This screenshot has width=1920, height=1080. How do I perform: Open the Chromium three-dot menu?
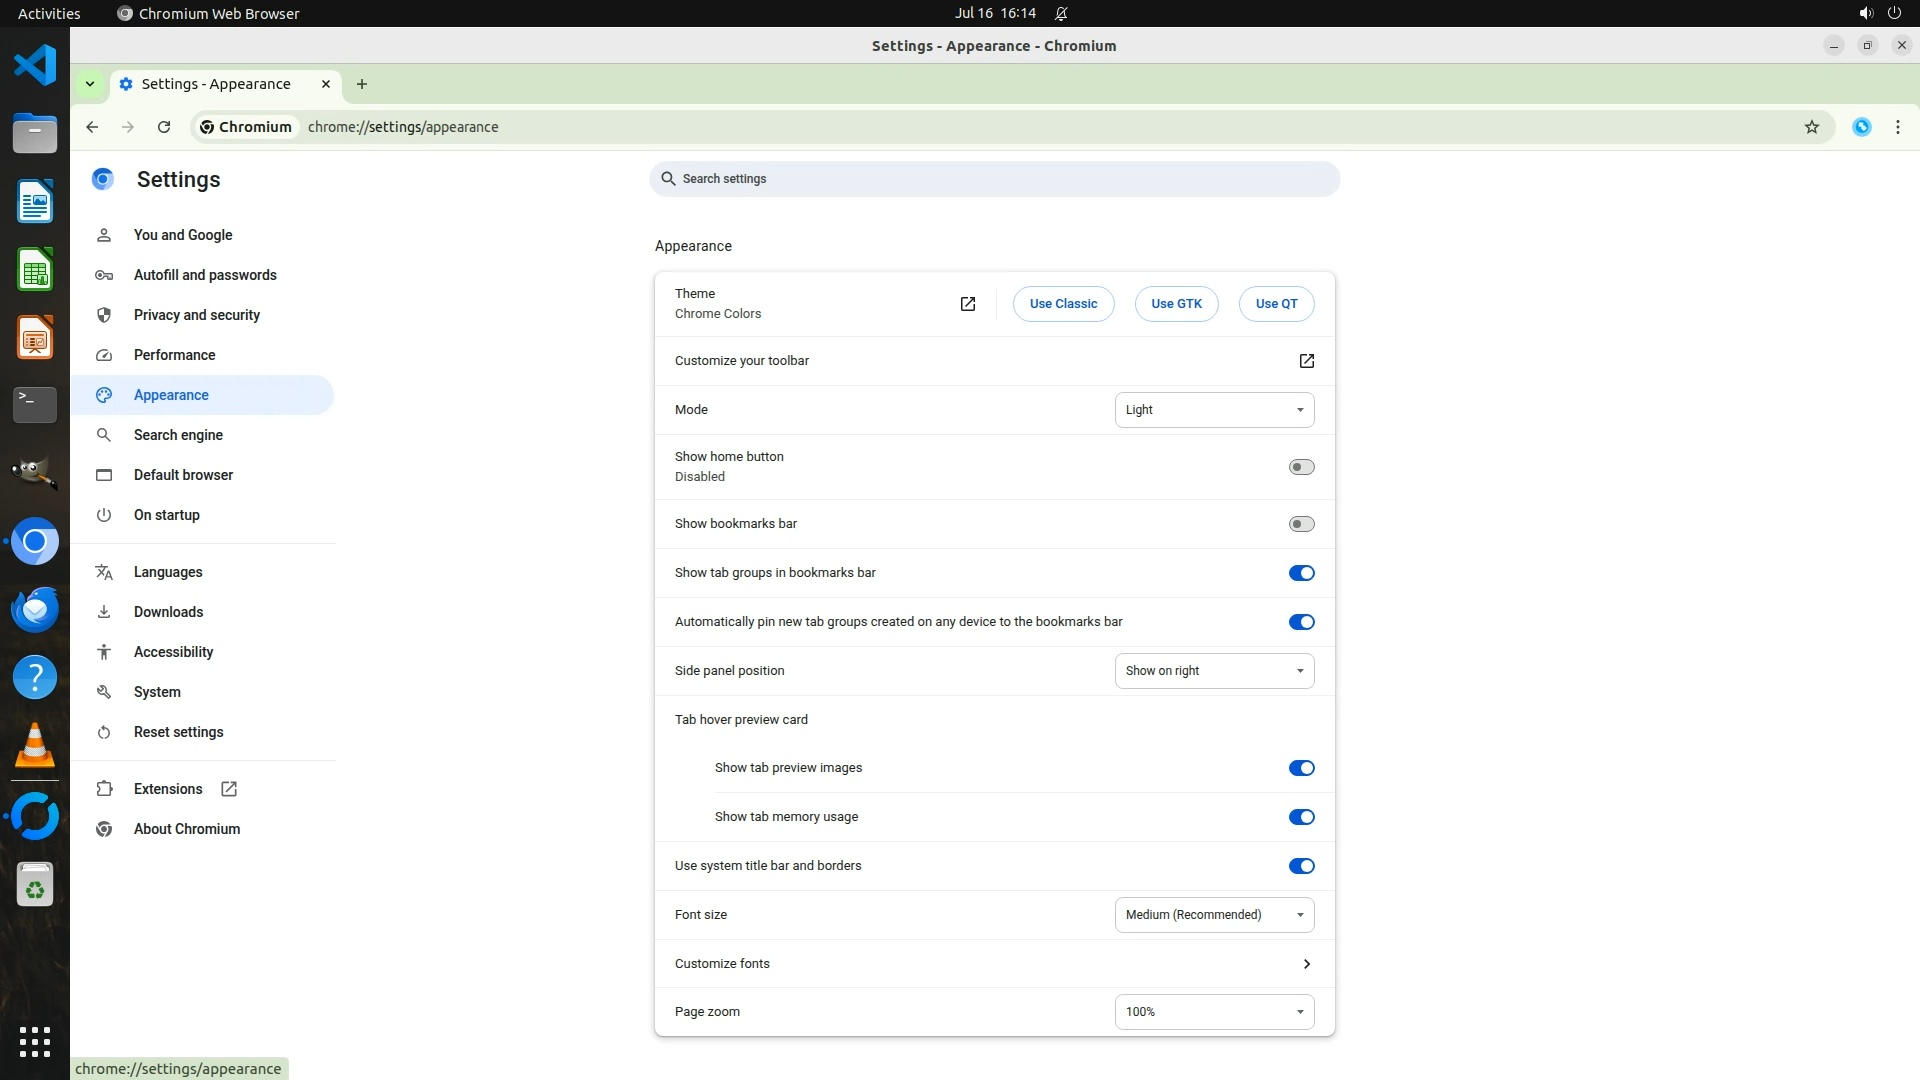pyautogui.click(x=1897, y=127)
